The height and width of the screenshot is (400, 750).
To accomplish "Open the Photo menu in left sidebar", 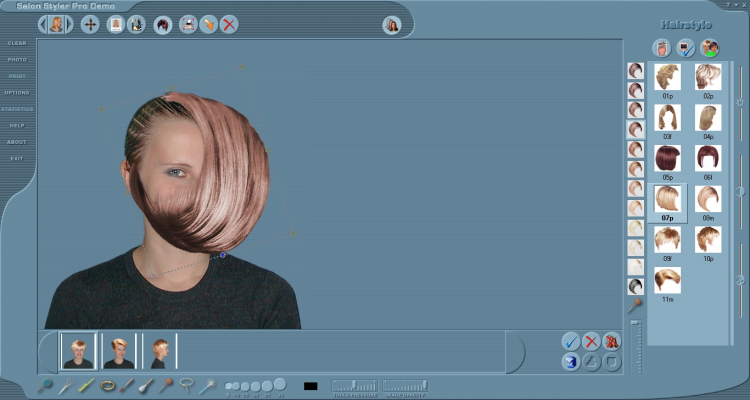I will [x=17, y=60].
